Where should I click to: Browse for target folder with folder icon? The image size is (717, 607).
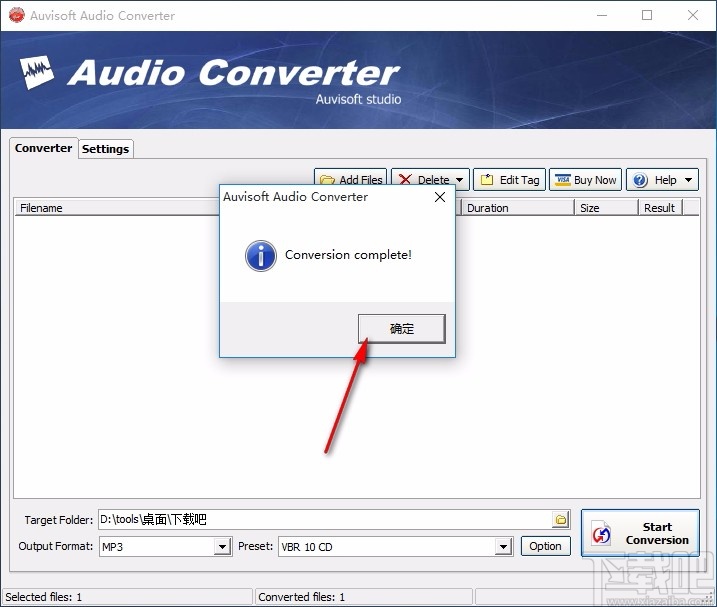coord(561,520)
